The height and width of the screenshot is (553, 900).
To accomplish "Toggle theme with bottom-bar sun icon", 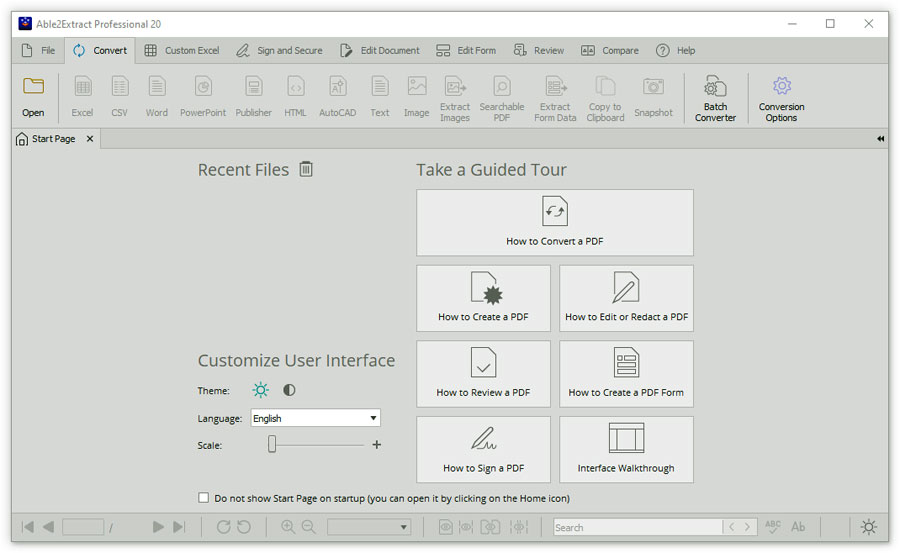I will pyautogui.click(x=868, y=527).
